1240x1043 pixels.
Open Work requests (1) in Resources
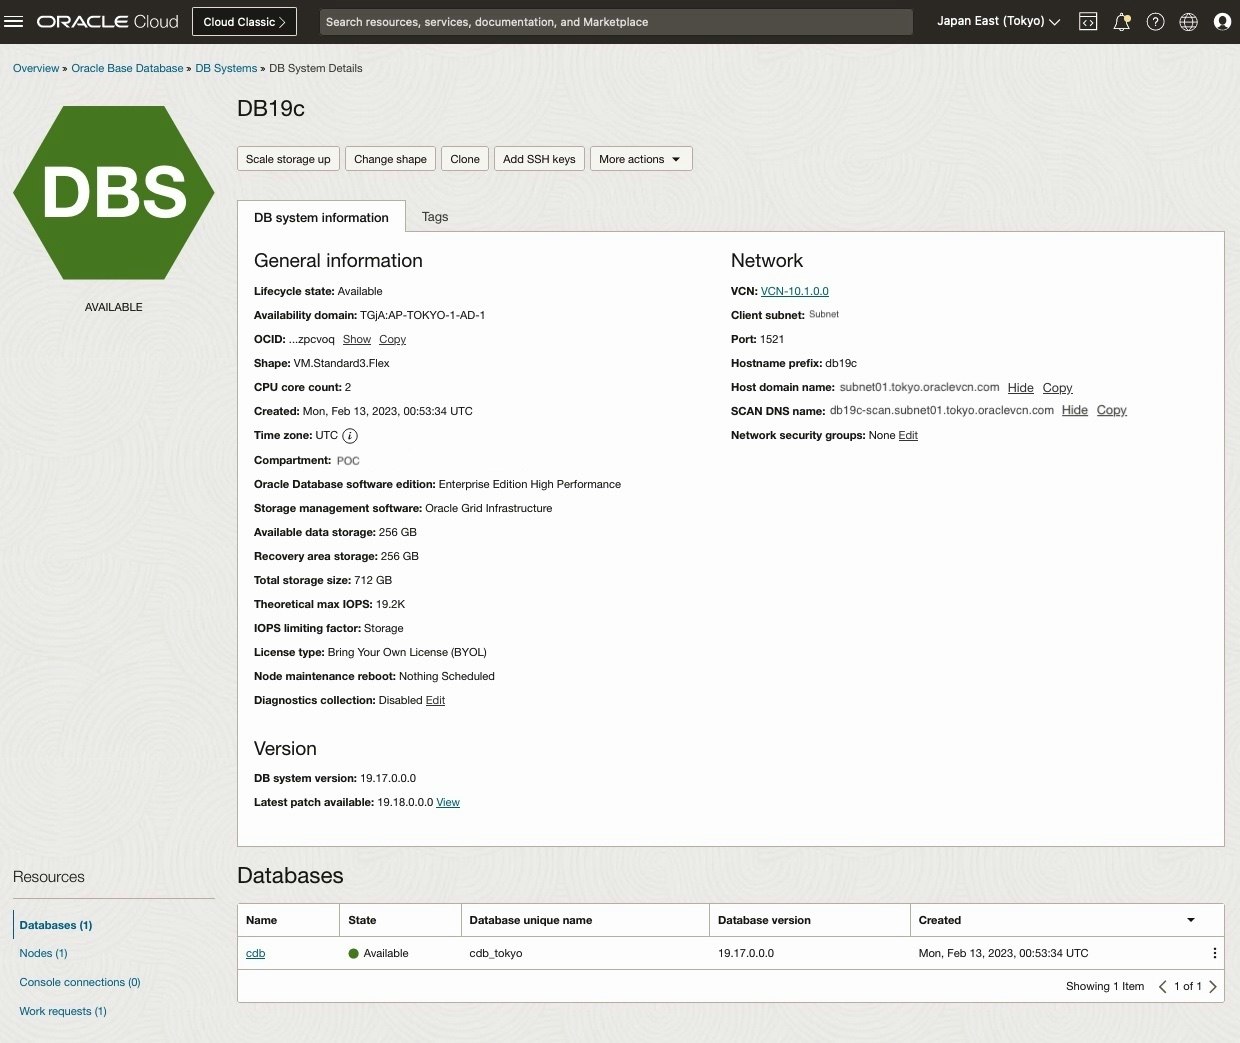63,1011
